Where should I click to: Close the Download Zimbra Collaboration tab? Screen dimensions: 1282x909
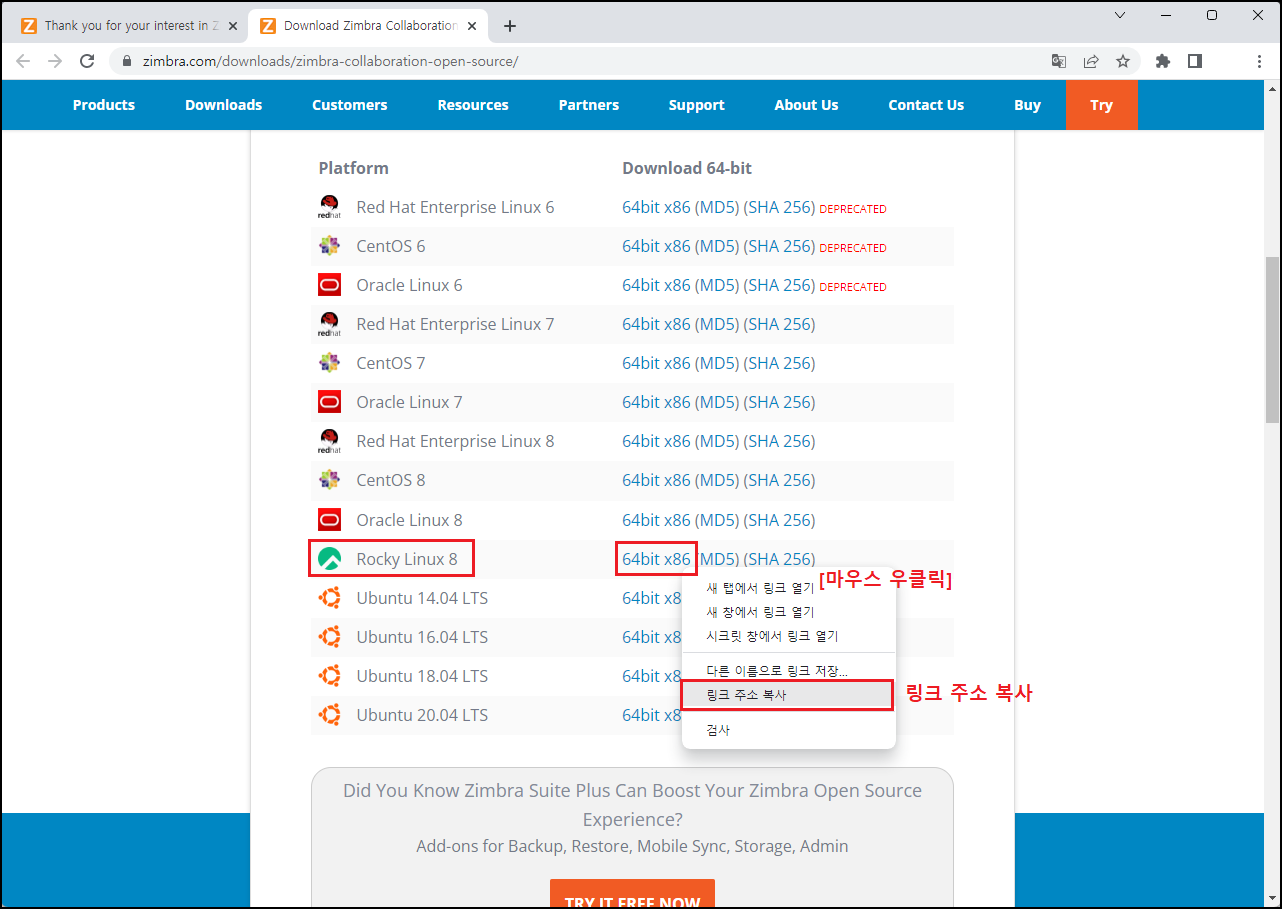(471, 26)
